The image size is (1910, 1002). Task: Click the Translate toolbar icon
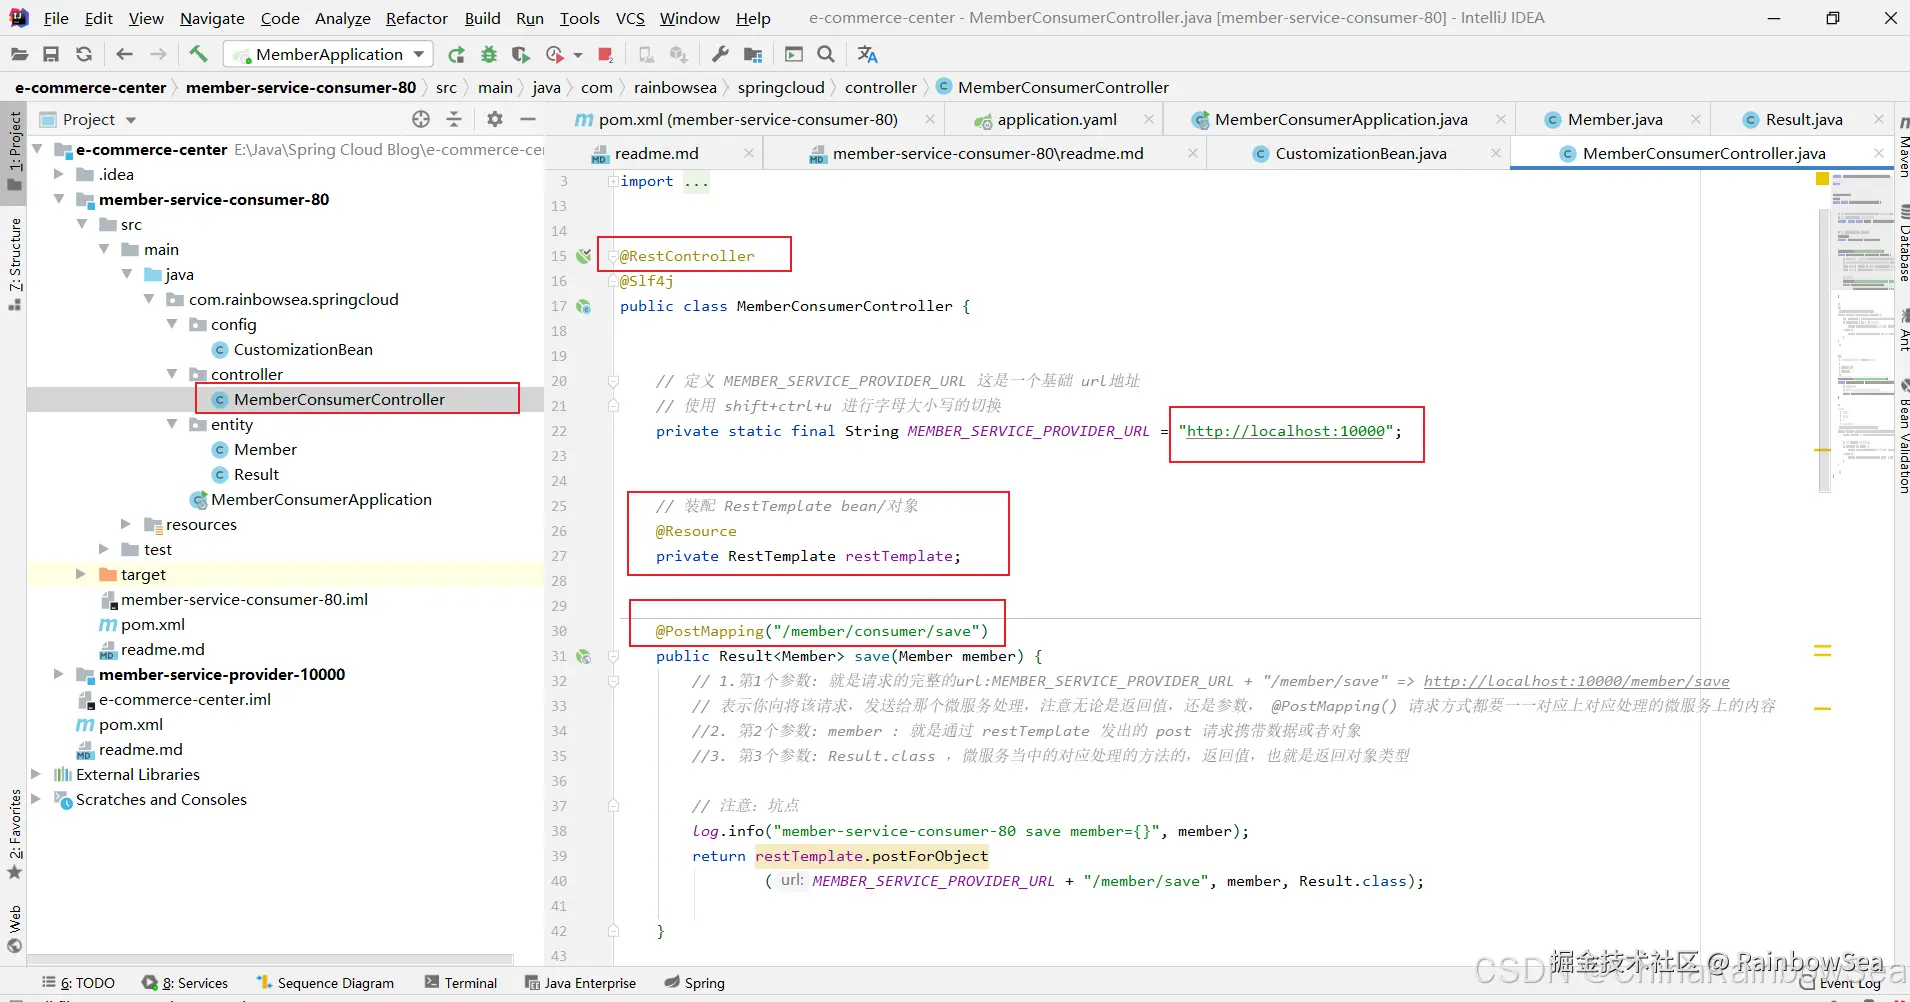(x=867, y=54)
